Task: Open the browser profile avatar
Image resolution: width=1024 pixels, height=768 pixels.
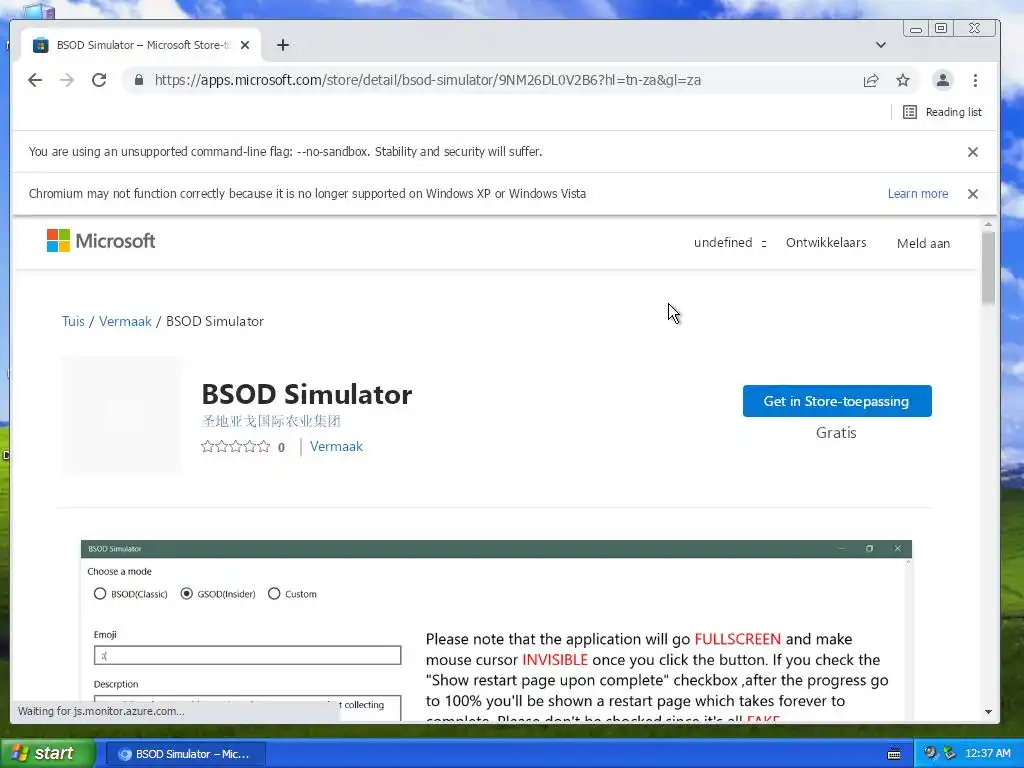Action: click(942, 80)
